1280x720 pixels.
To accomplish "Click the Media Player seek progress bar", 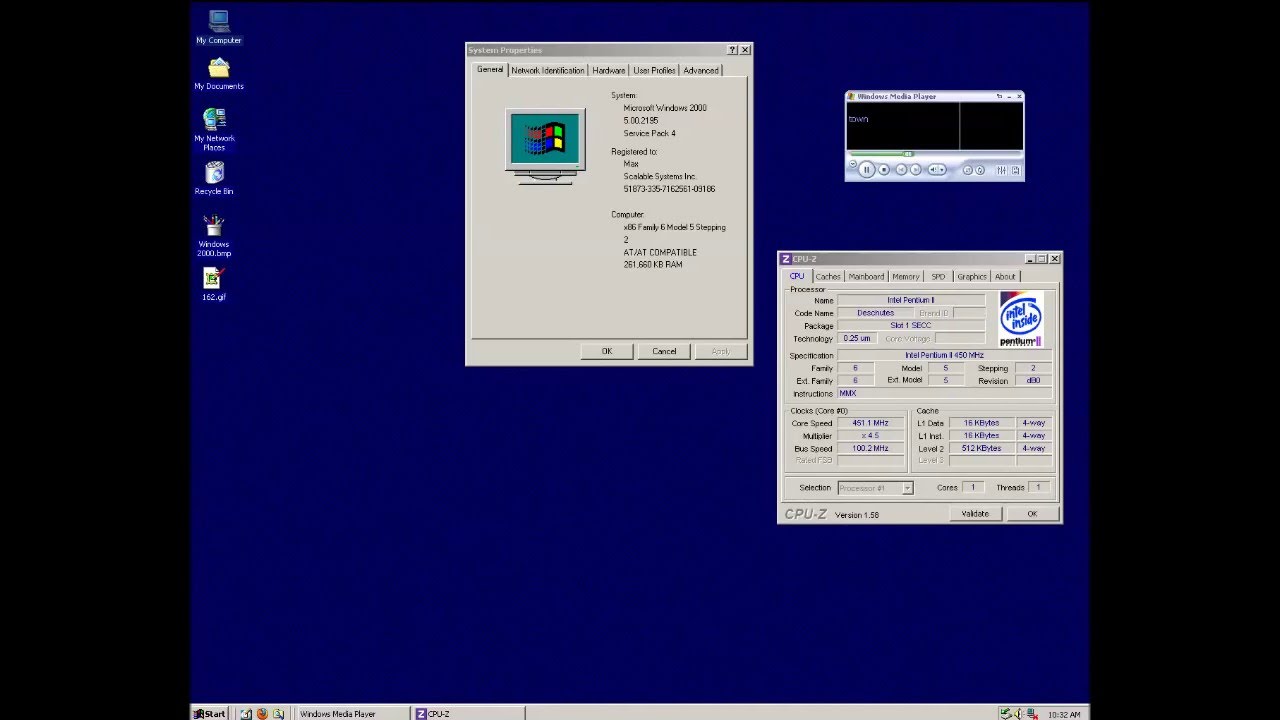I will click(935, 154).
